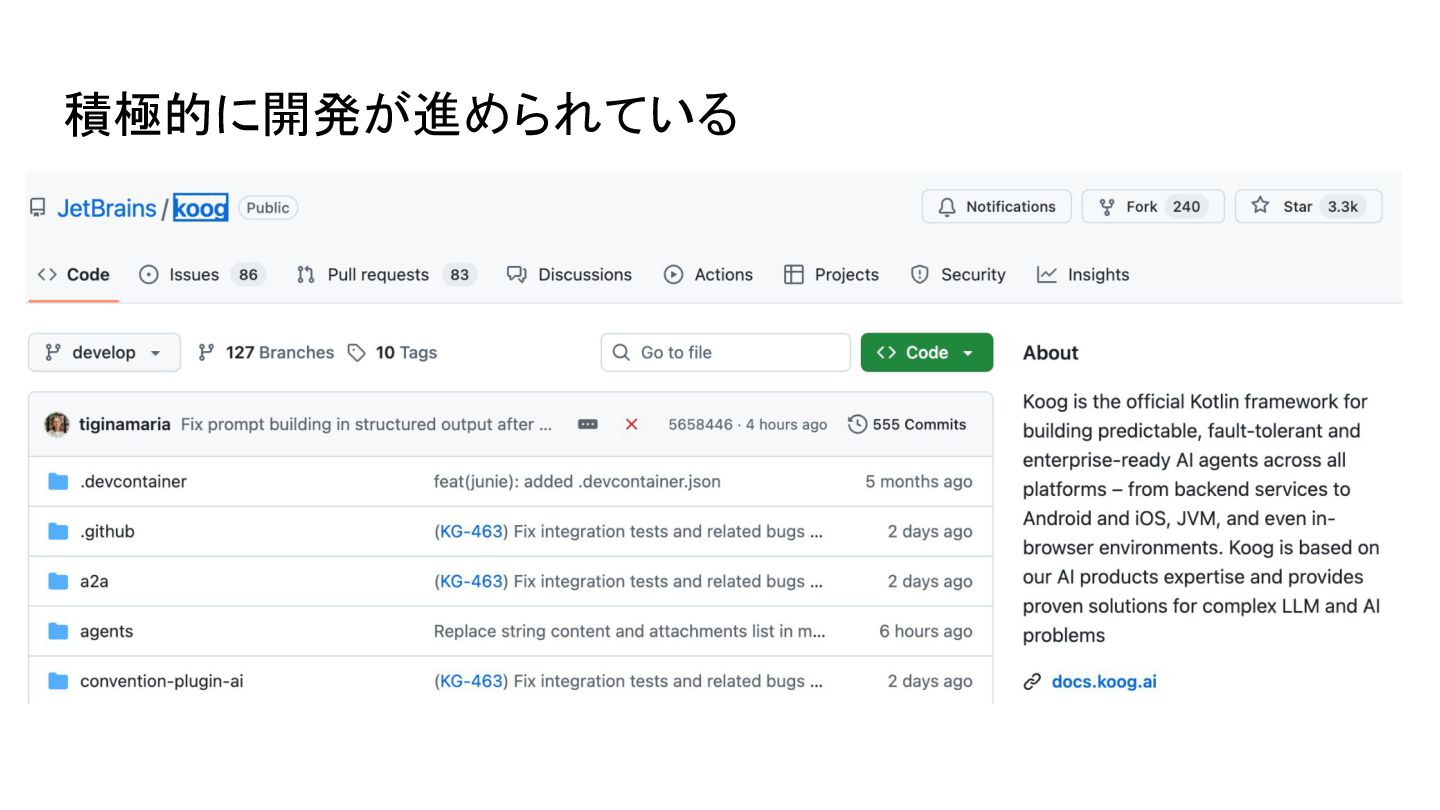Screen dimensions: 1440x810
Task: Expand commit details with ellipsis button
Action: (x=588, y=424)
